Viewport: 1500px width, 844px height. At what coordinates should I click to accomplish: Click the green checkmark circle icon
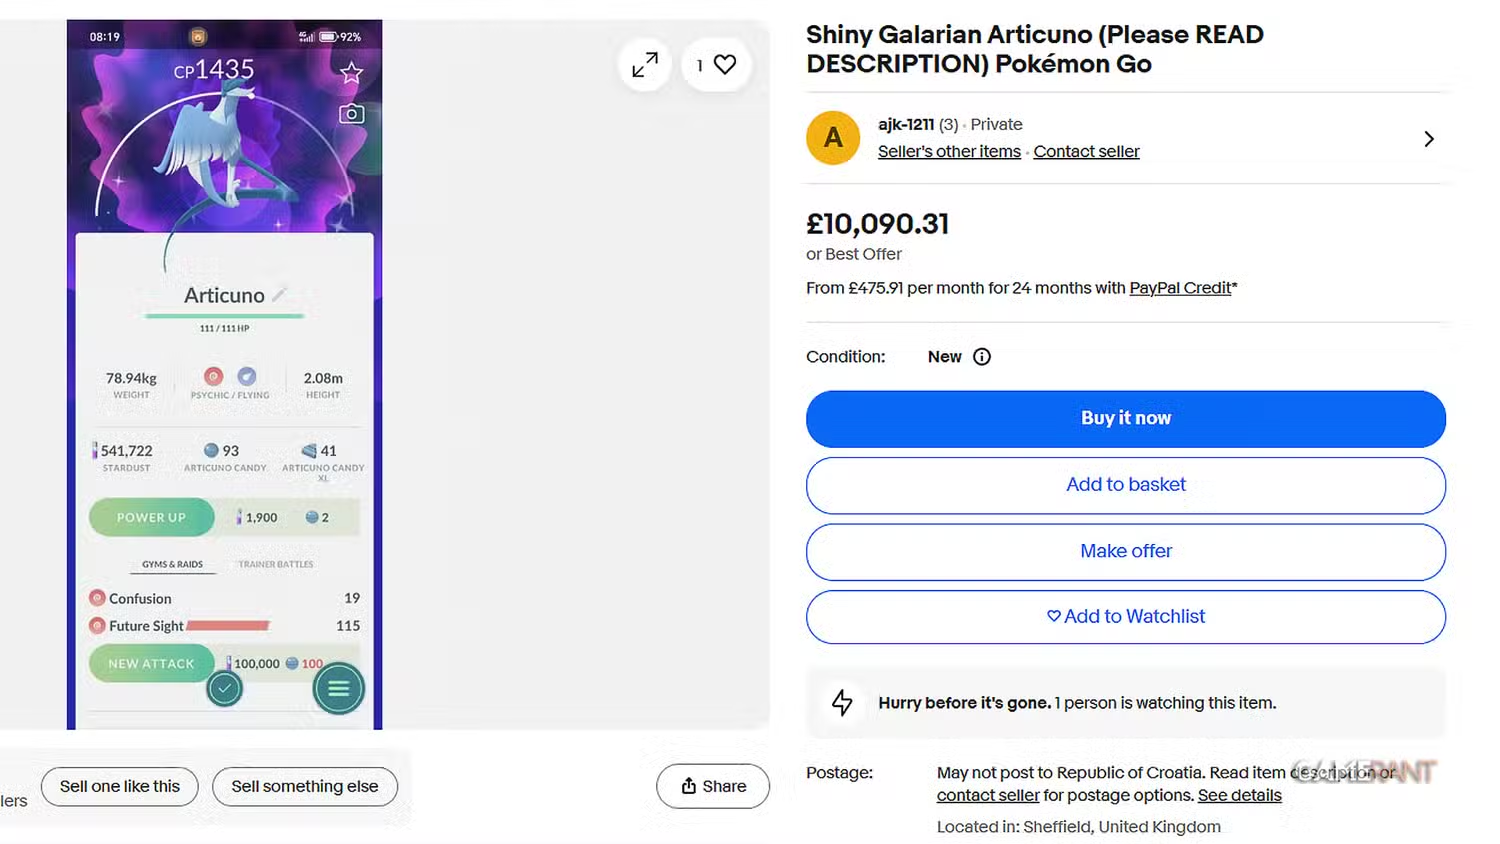225,688
